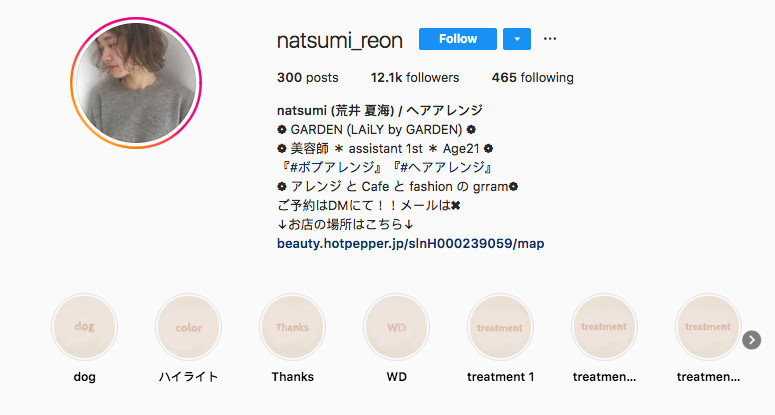Expand suggested accounts dropdown arrow
This screenshot has width=775, height=415.
517,39
